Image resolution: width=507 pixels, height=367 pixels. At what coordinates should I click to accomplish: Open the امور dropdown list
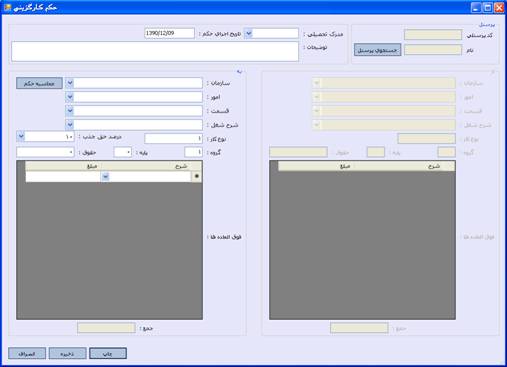pyautogui.click(x=70, y=97)
